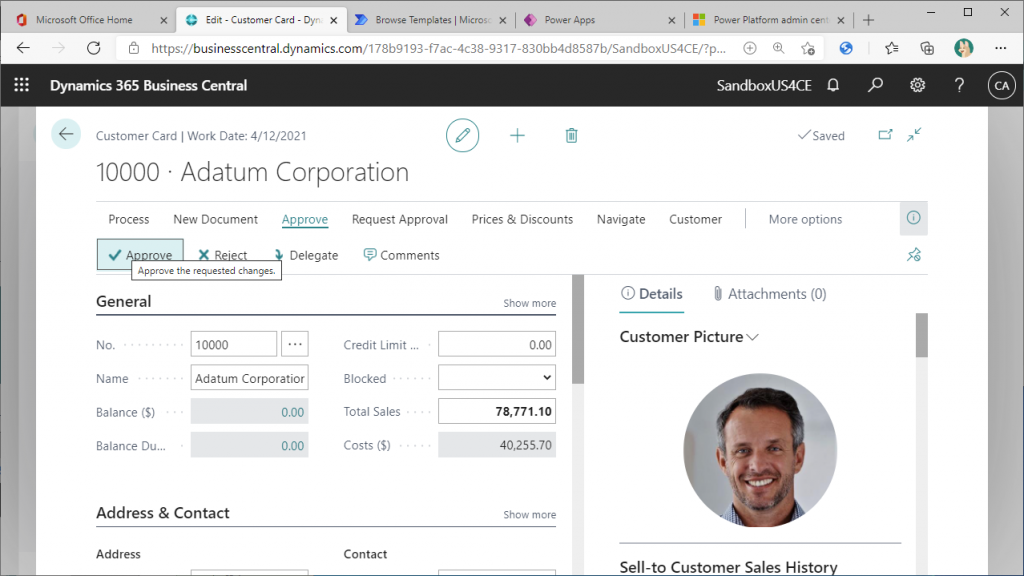Click the Dynamics 365 Business Central title
Screen dimensions: 1024x576
tap(148, 86)
